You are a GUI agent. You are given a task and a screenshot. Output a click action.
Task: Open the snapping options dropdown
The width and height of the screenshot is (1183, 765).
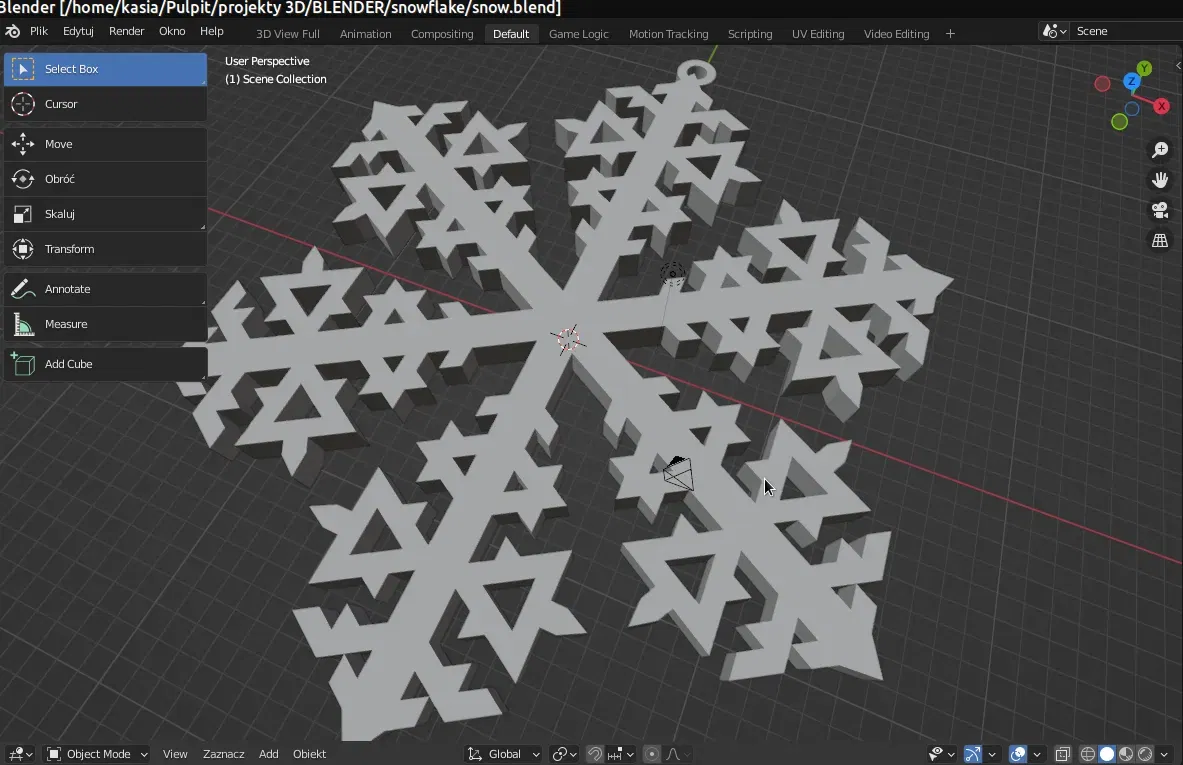tap(621, 754)
